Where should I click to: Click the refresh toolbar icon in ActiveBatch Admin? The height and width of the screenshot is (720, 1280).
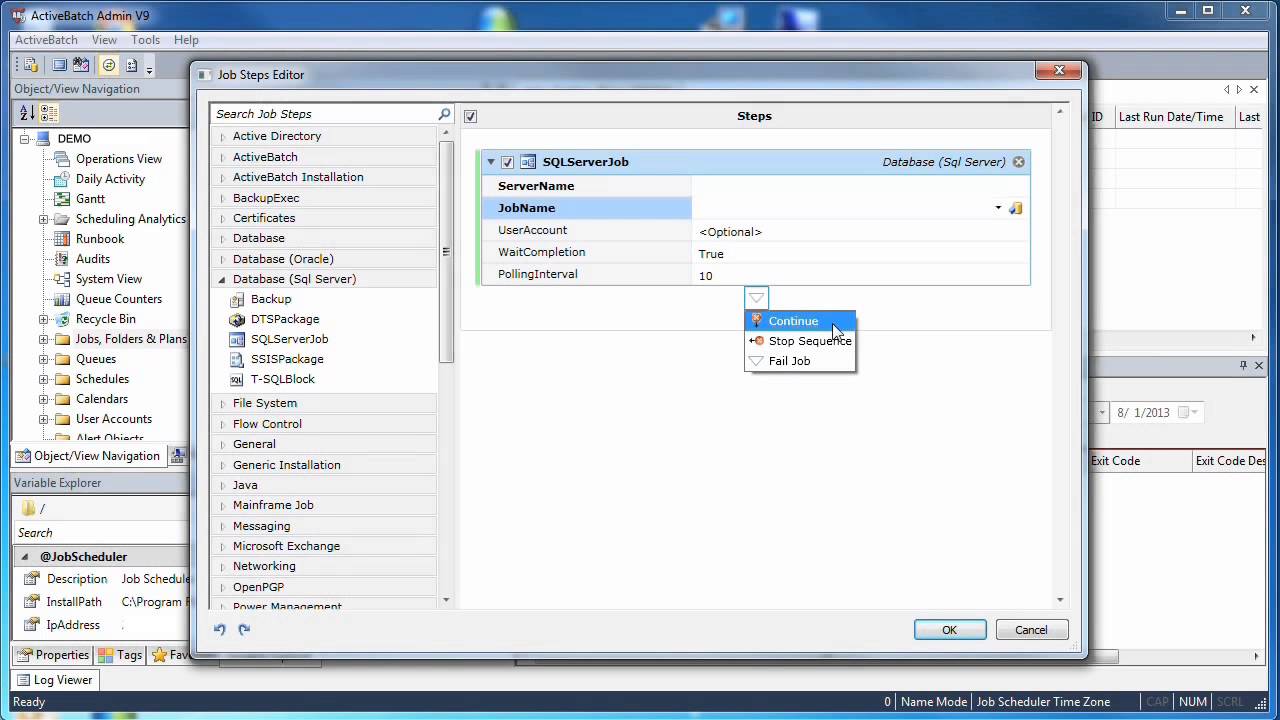(108, 65)
